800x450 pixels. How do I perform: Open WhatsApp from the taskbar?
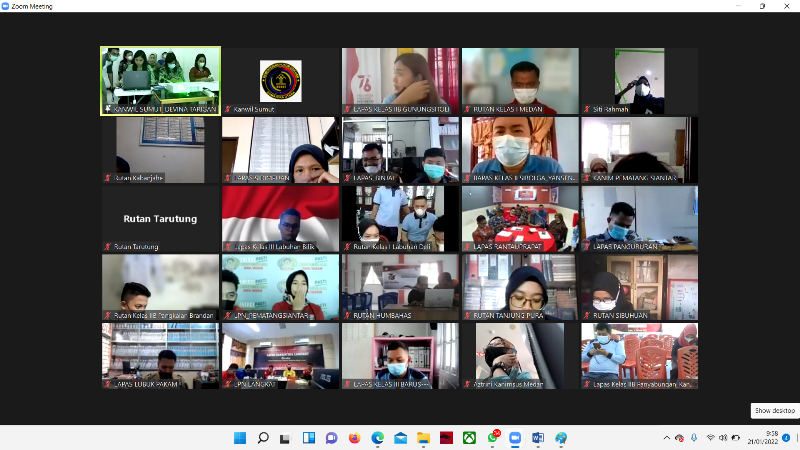pyautogui.click(x=493, y=438)
